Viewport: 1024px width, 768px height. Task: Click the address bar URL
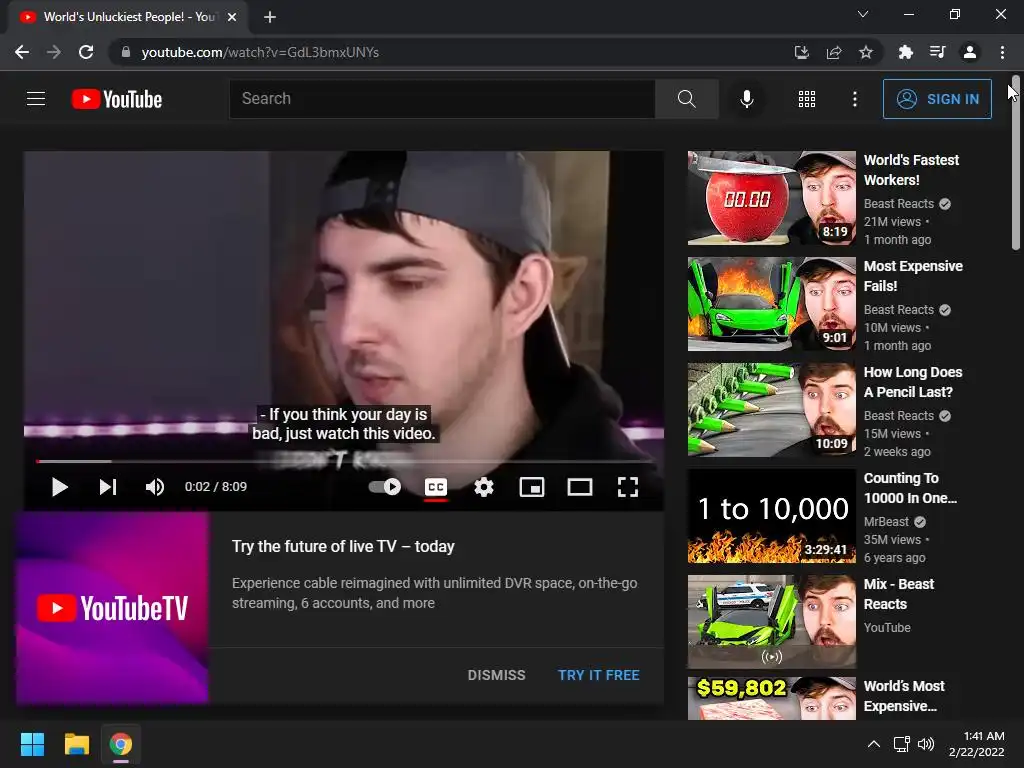260,52
